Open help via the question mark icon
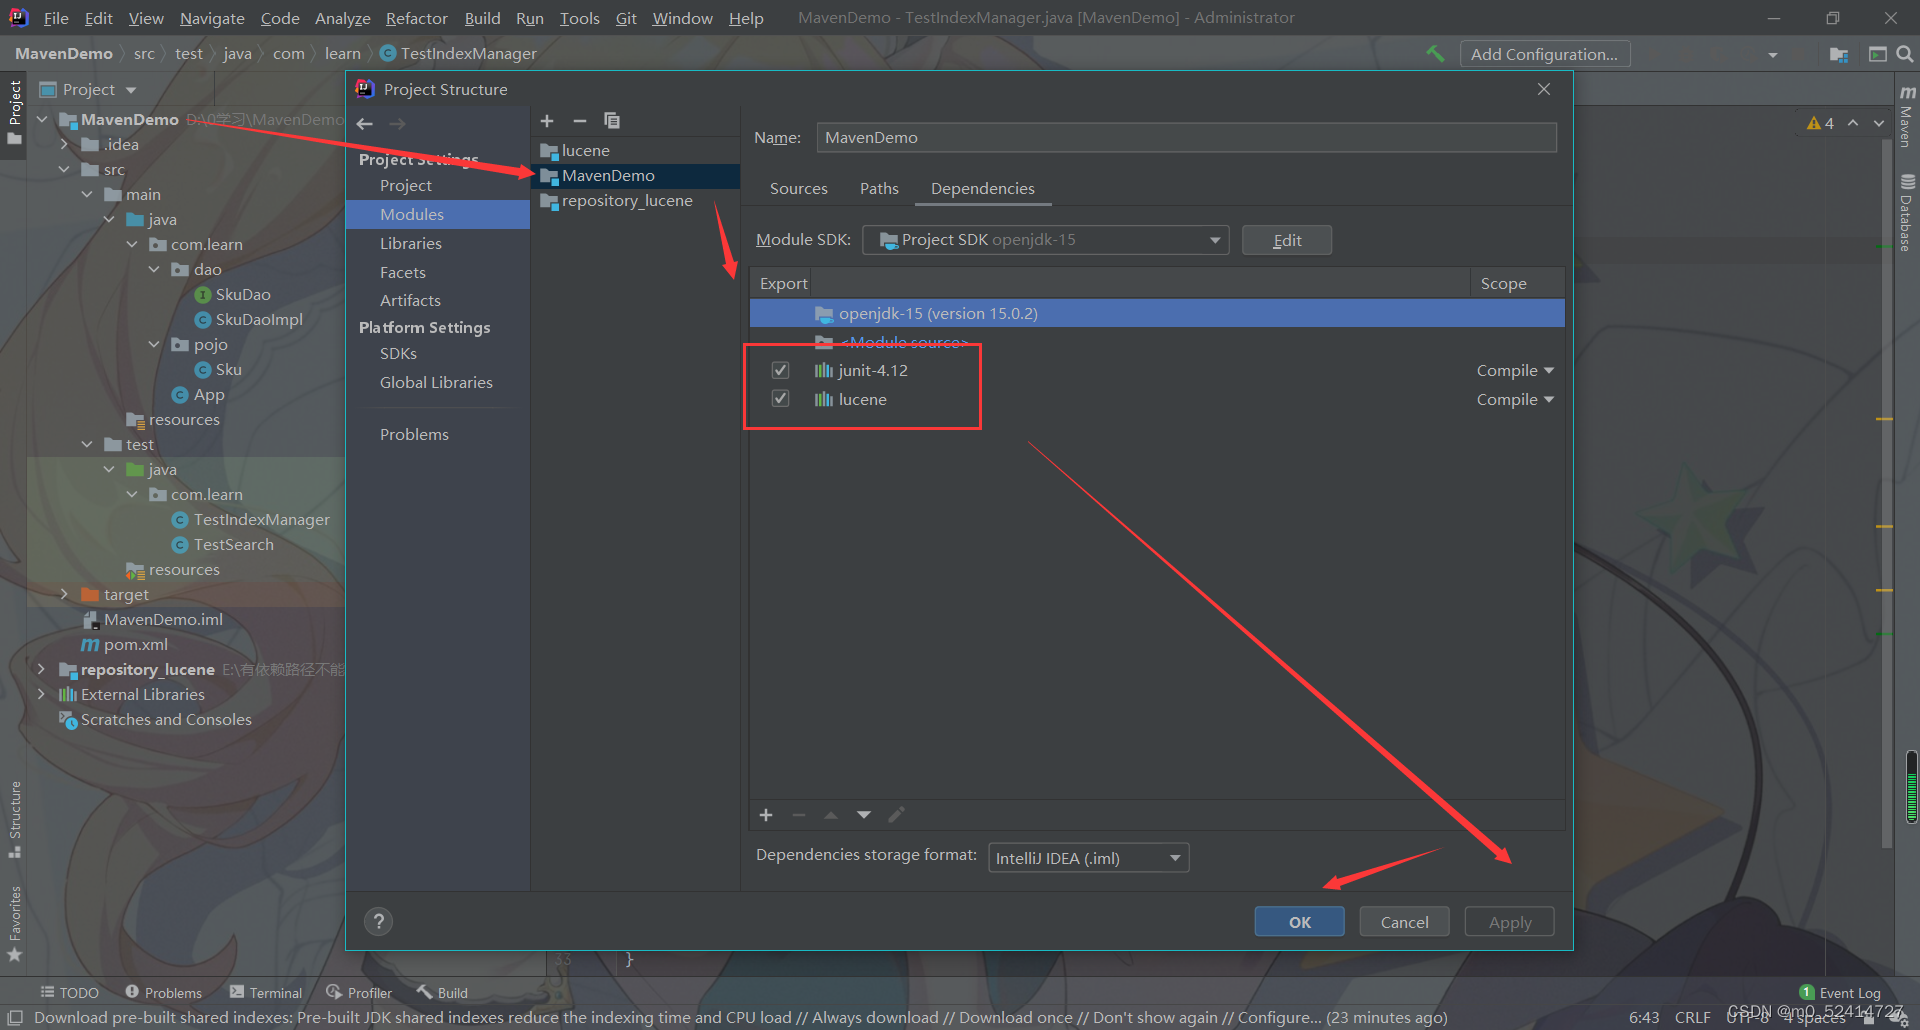This screenshot has height=1030, width=1920. click(378, 921)
